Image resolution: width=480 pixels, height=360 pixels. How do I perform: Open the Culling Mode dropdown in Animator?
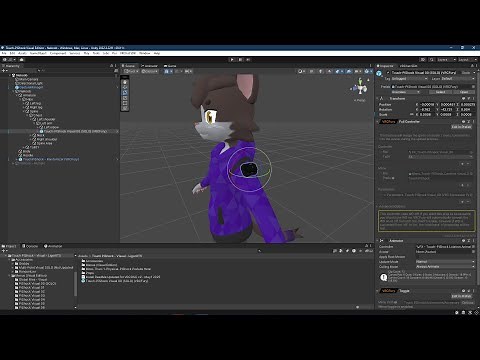[445, 267]
